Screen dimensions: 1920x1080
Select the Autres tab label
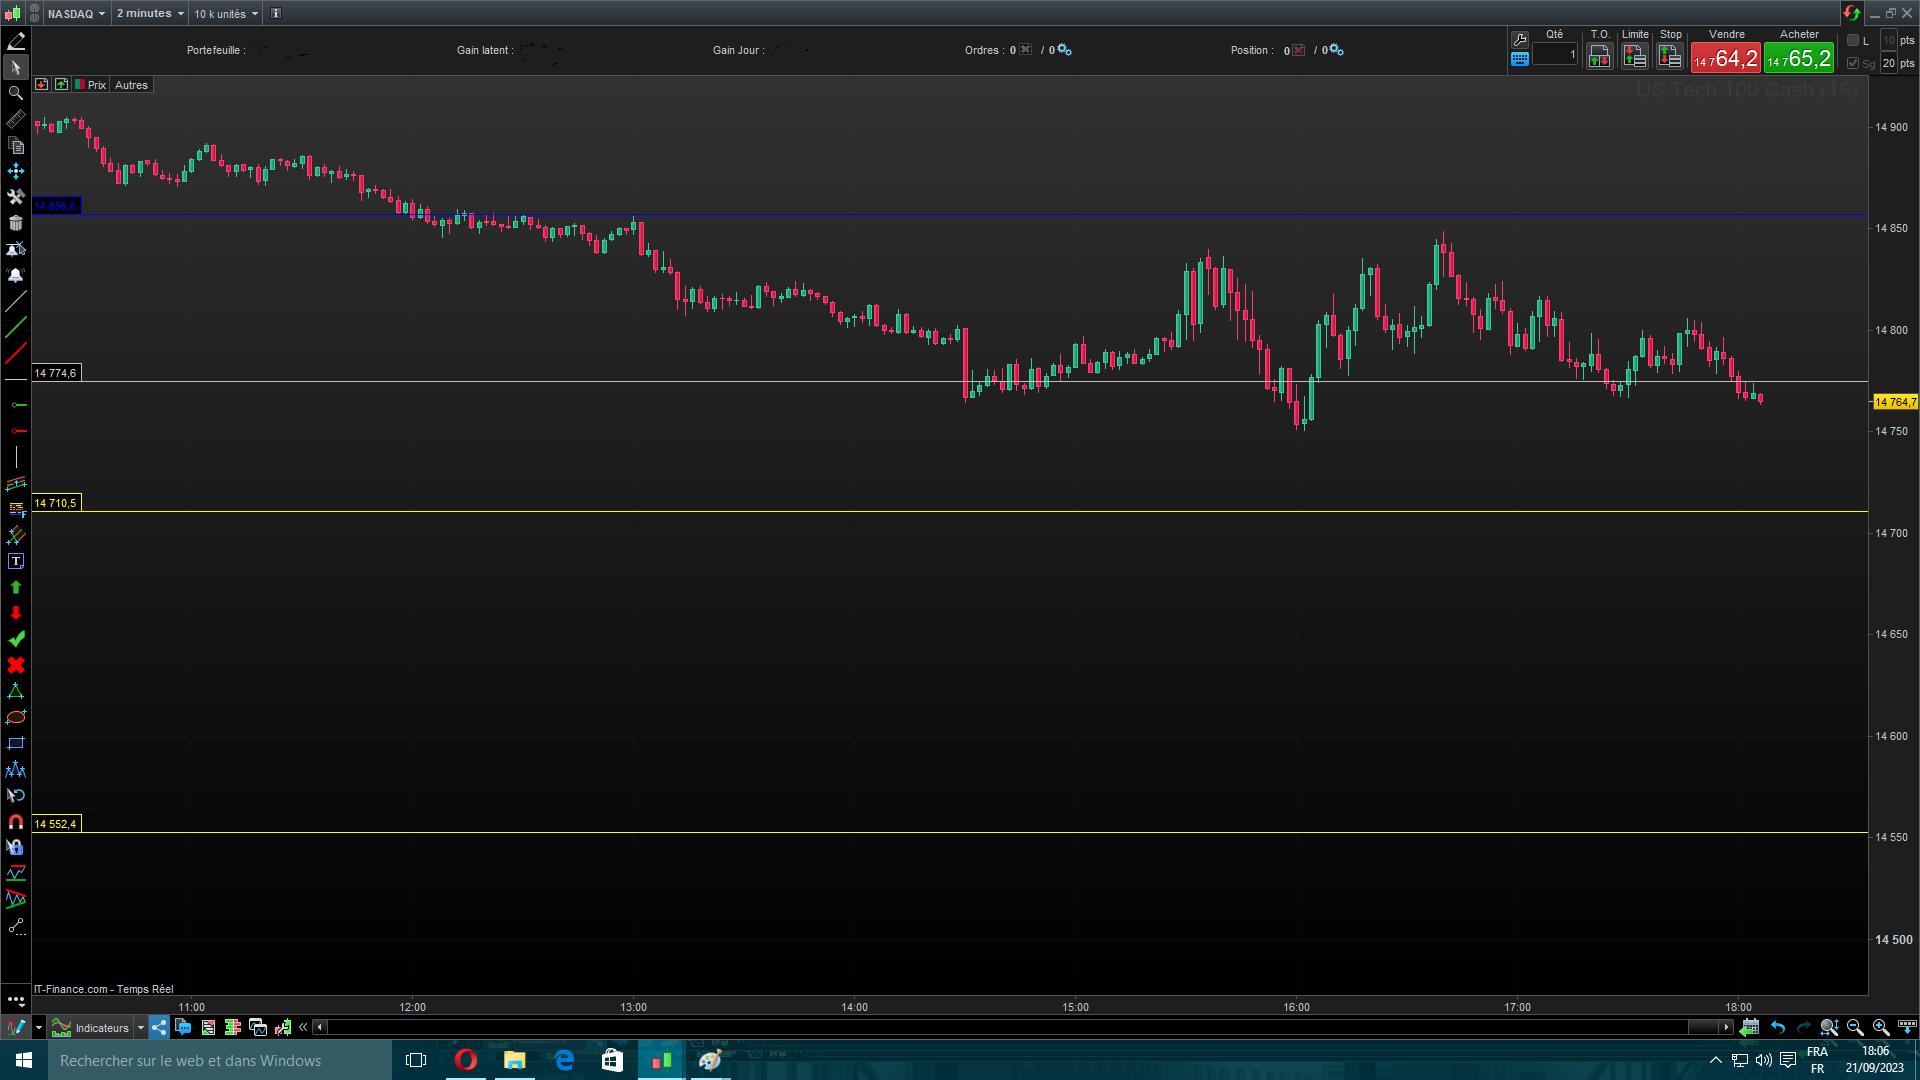coord(131,85)
